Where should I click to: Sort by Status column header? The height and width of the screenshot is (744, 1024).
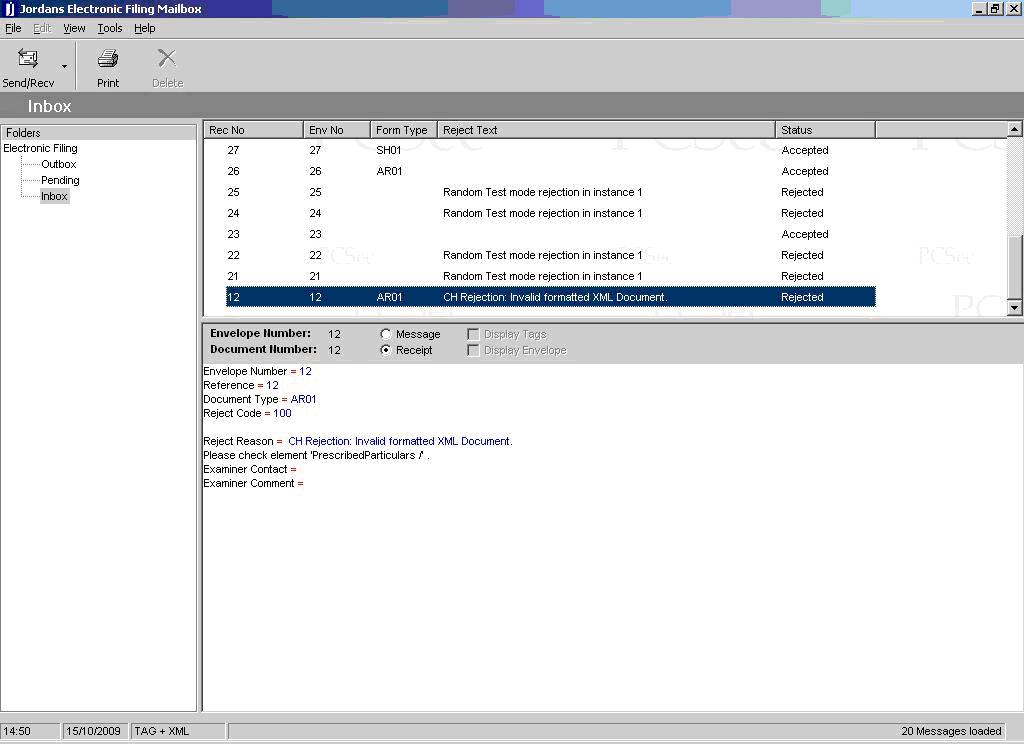(825, 130)
